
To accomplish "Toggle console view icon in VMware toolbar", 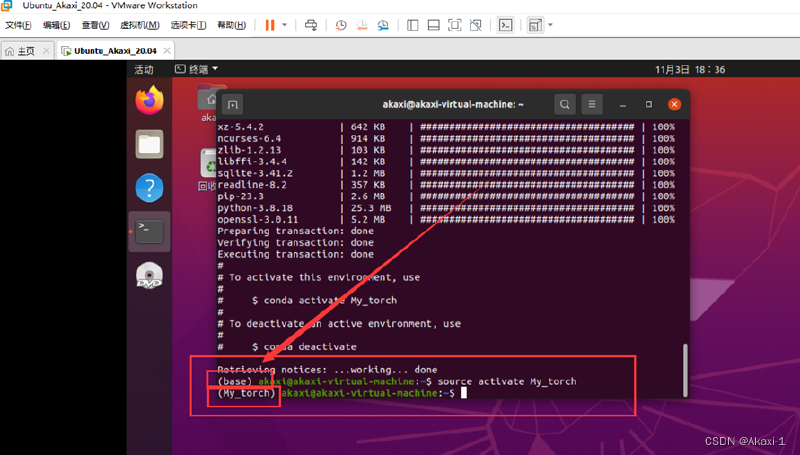I will pyautogui.click(x=506, y=25).
